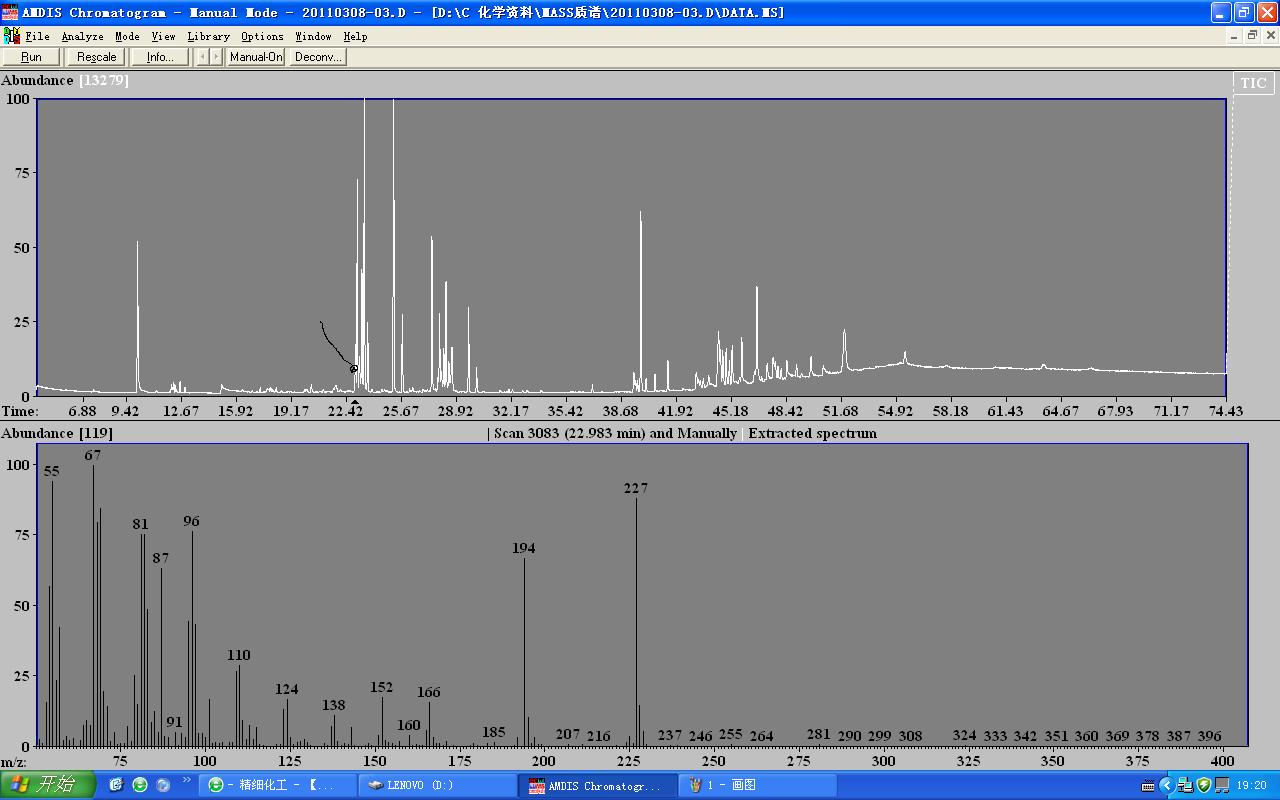
Task: Click the AMDIS document icon in menu bar
Action: click(11, 36)
